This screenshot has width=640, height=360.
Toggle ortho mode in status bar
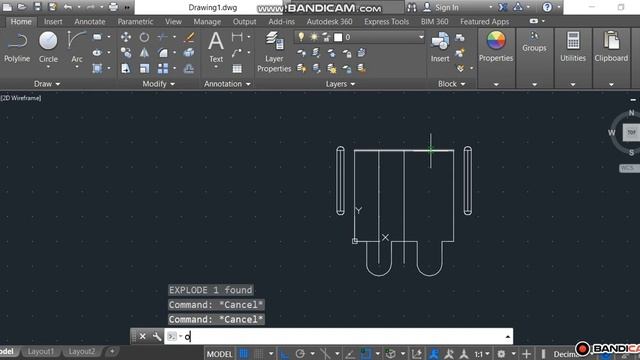pyautogui.click(x=284, y=353)
